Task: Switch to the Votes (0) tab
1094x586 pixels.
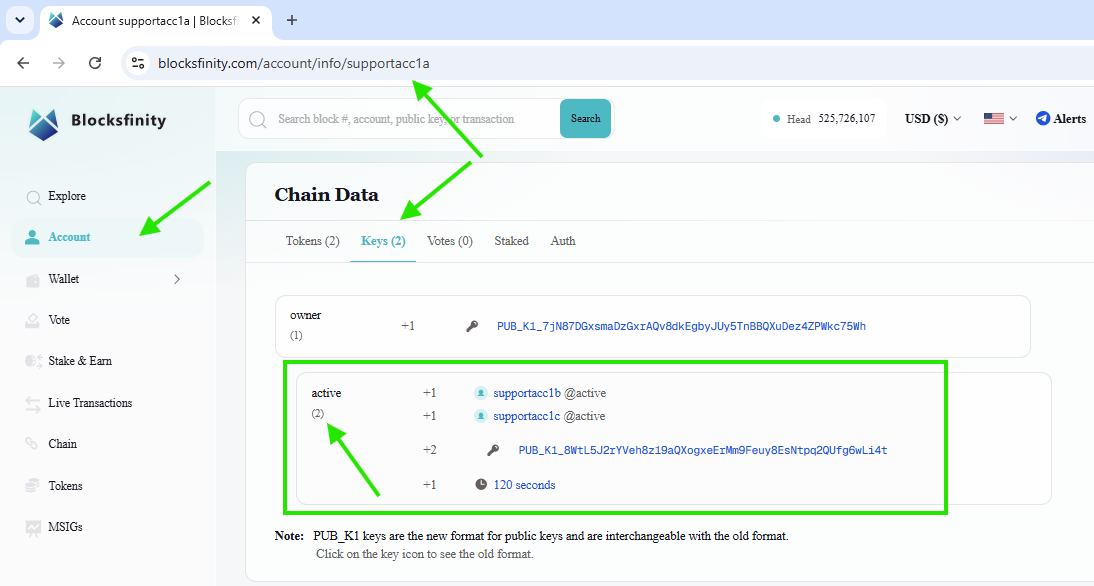Action: 449,241
